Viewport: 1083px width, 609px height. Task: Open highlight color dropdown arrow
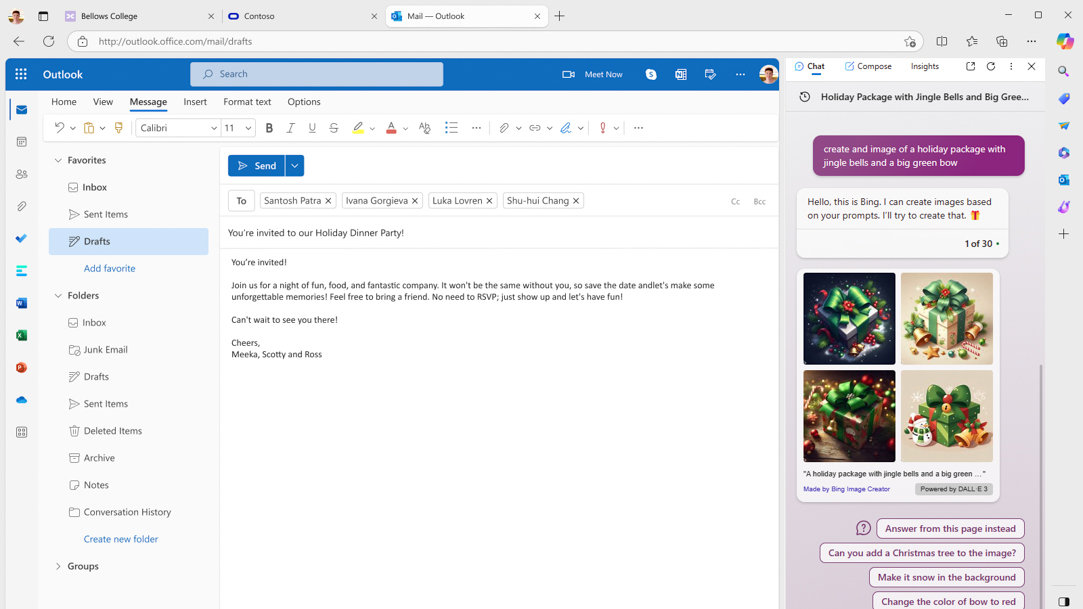coord(372,128)
